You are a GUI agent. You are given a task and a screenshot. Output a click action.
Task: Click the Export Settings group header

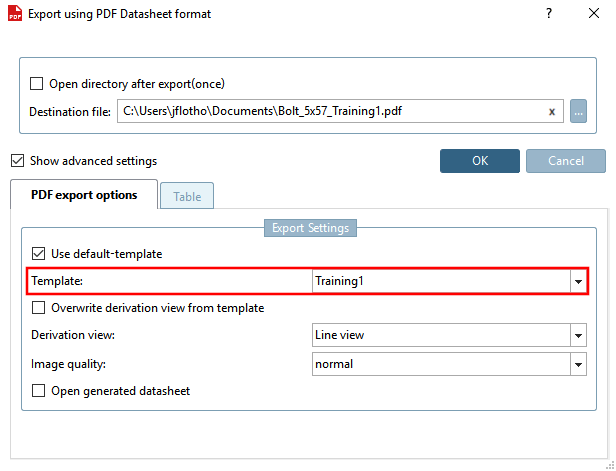[310, 228]
